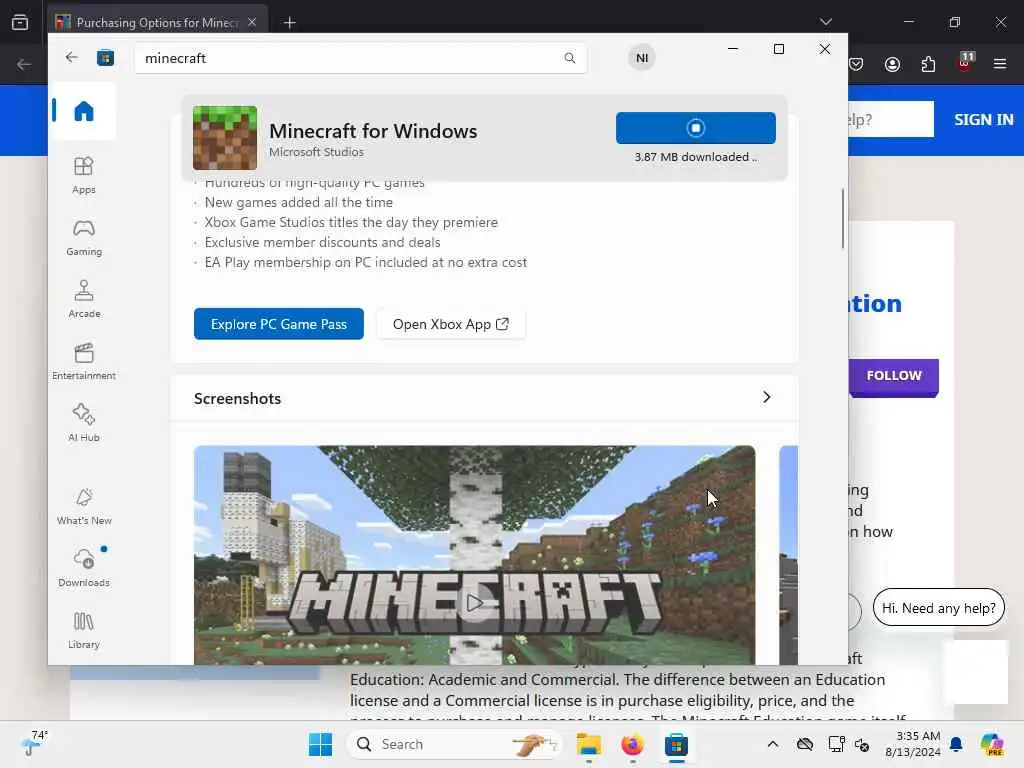Open the NI user profile avatar
This screenshot has width=1024, height=768.
coord(642,58)
